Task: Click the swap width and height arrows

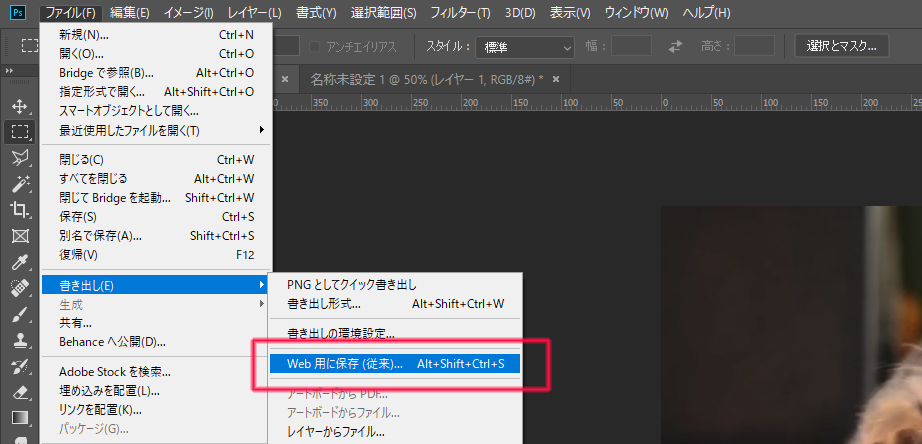Action: [676, 46]
